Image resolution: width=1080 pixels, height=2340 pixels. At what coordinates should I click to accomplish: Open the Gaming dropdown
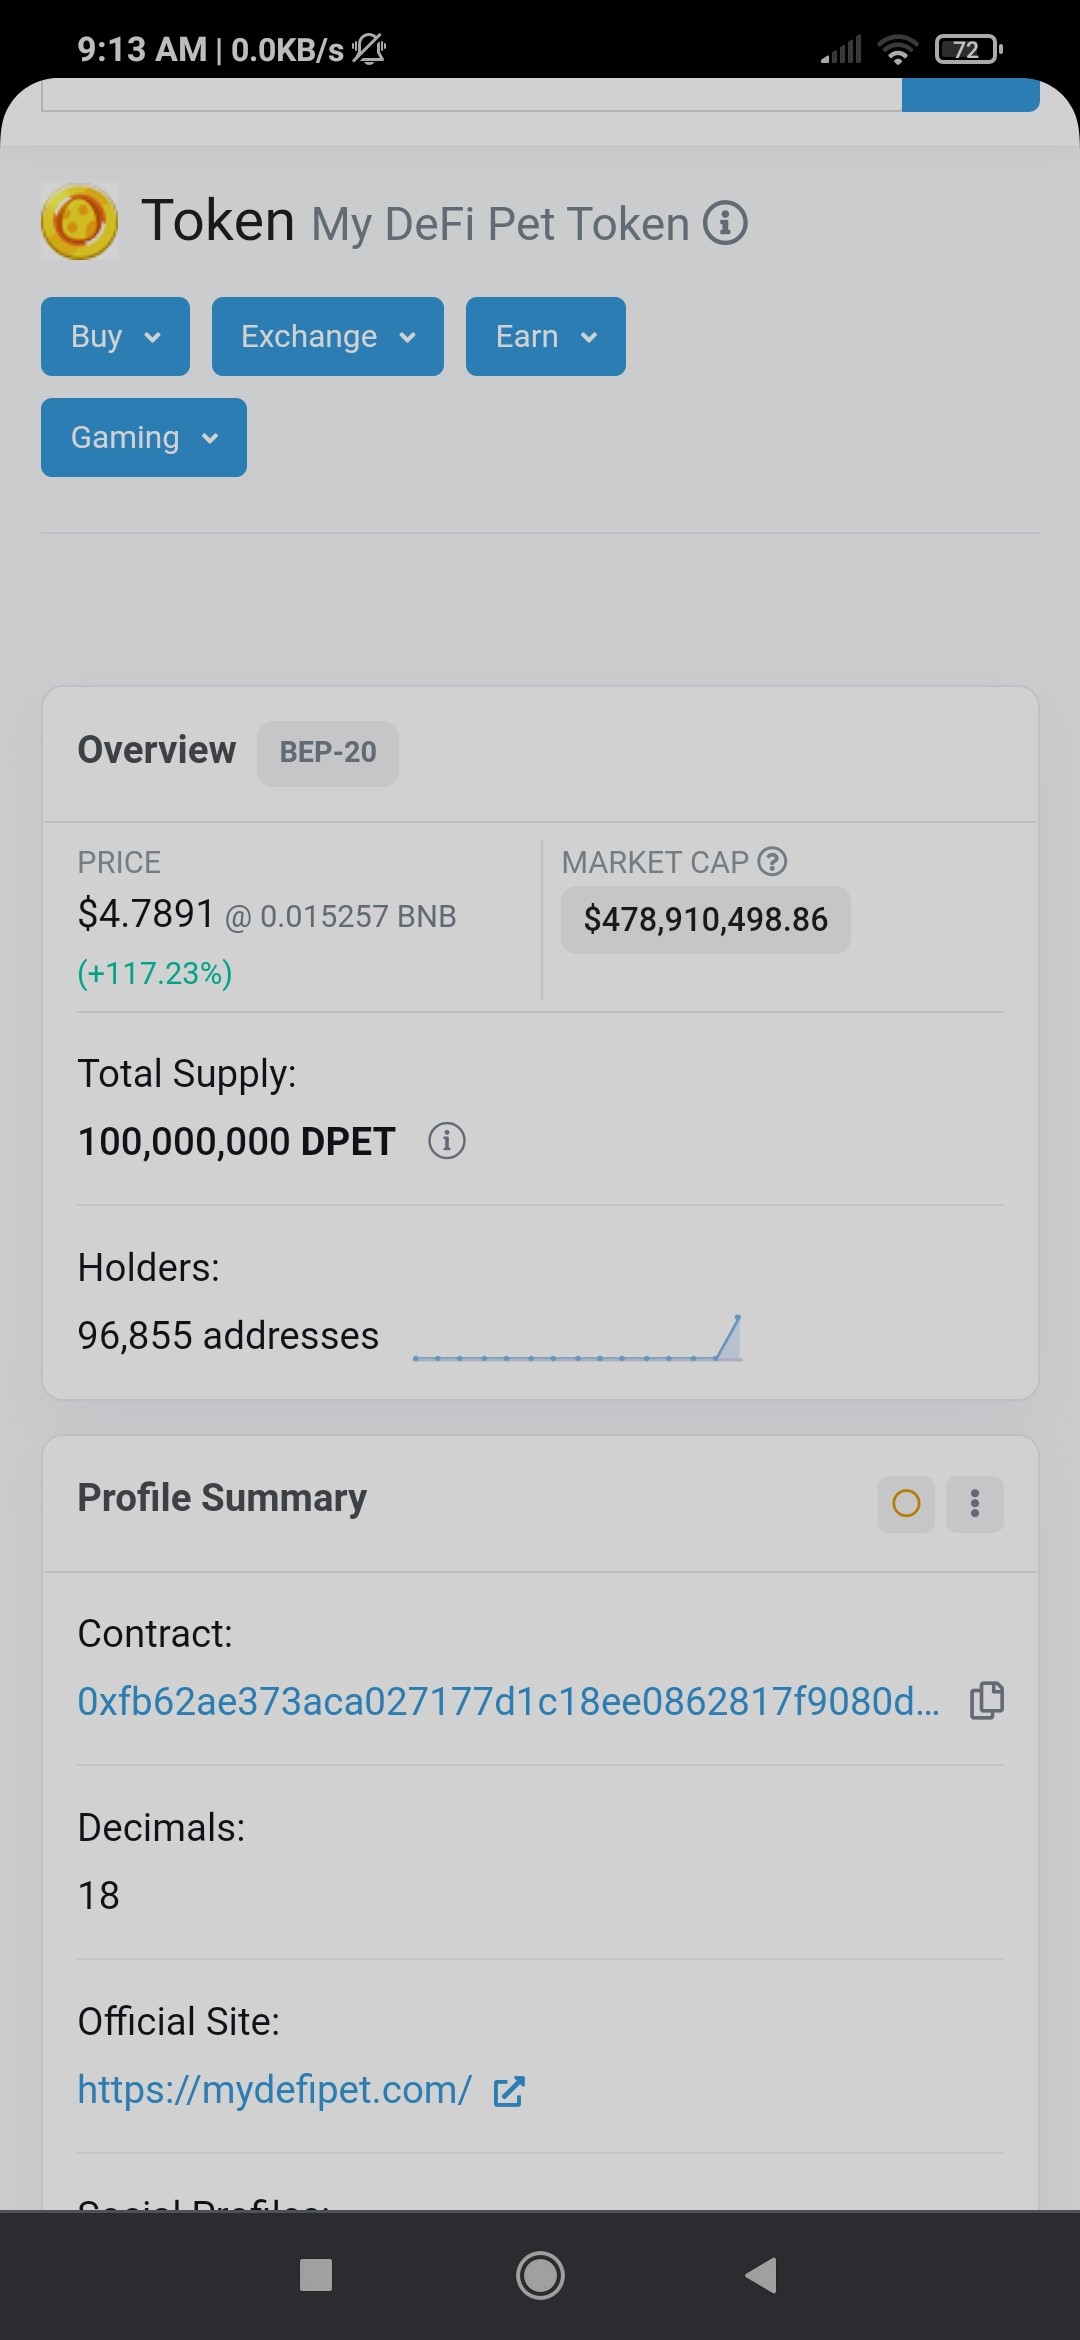(144, 437)
